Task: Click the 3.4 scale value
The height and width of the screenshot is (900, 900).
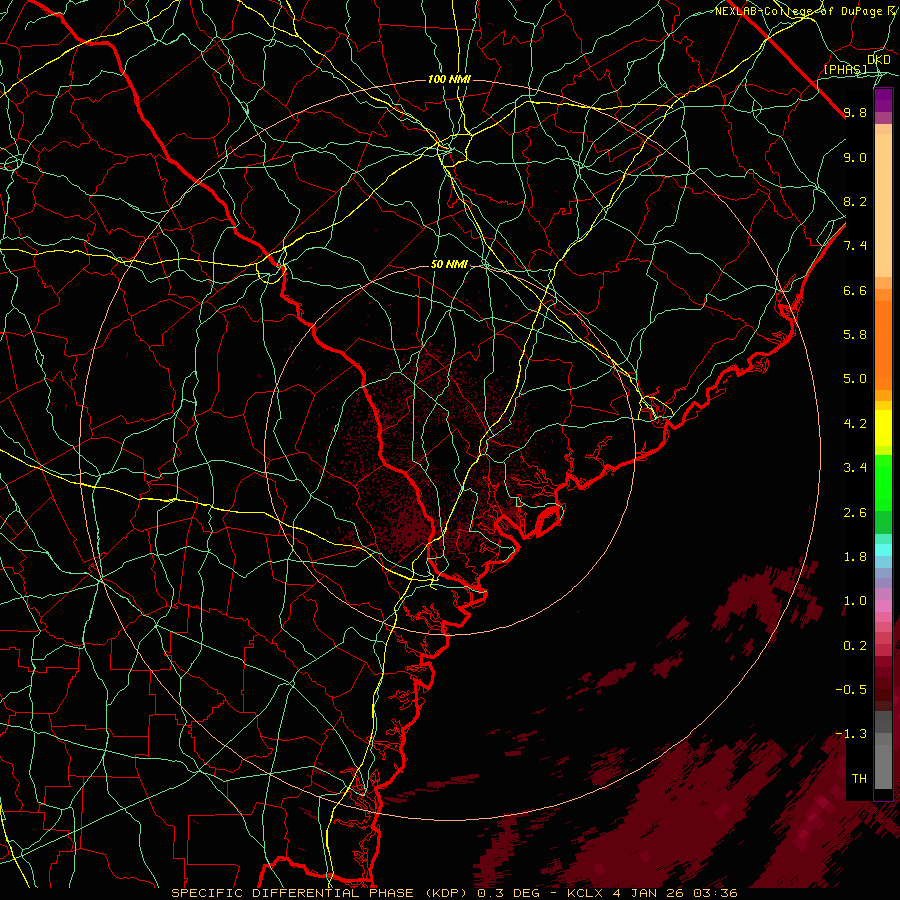Action: click(x=855, y=468)
